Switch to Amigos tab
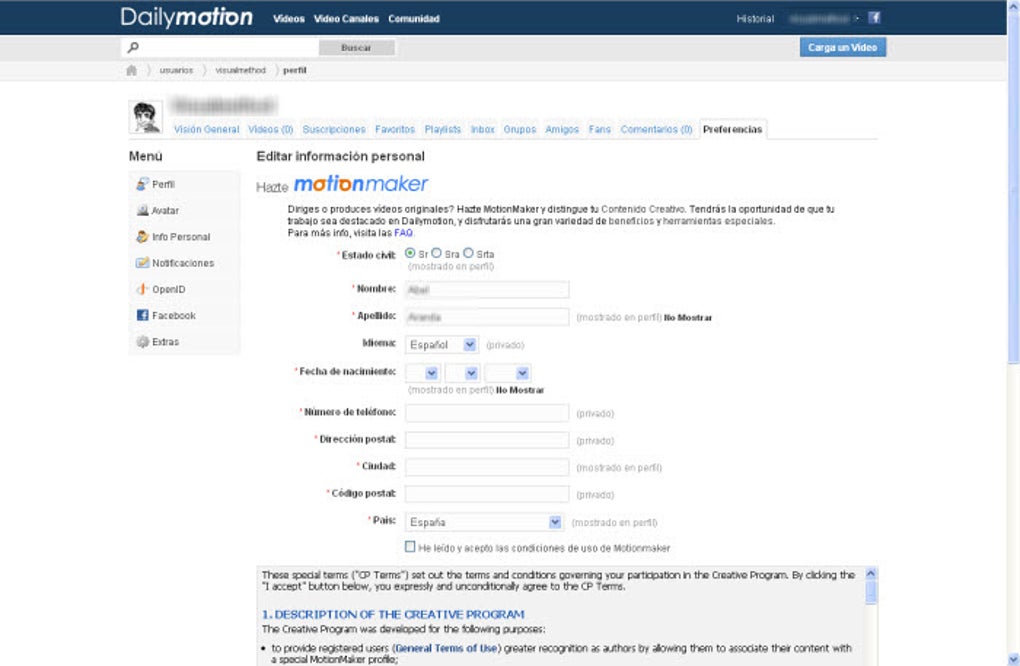This screenshot has height=666, width=1020. click(562, 129)
